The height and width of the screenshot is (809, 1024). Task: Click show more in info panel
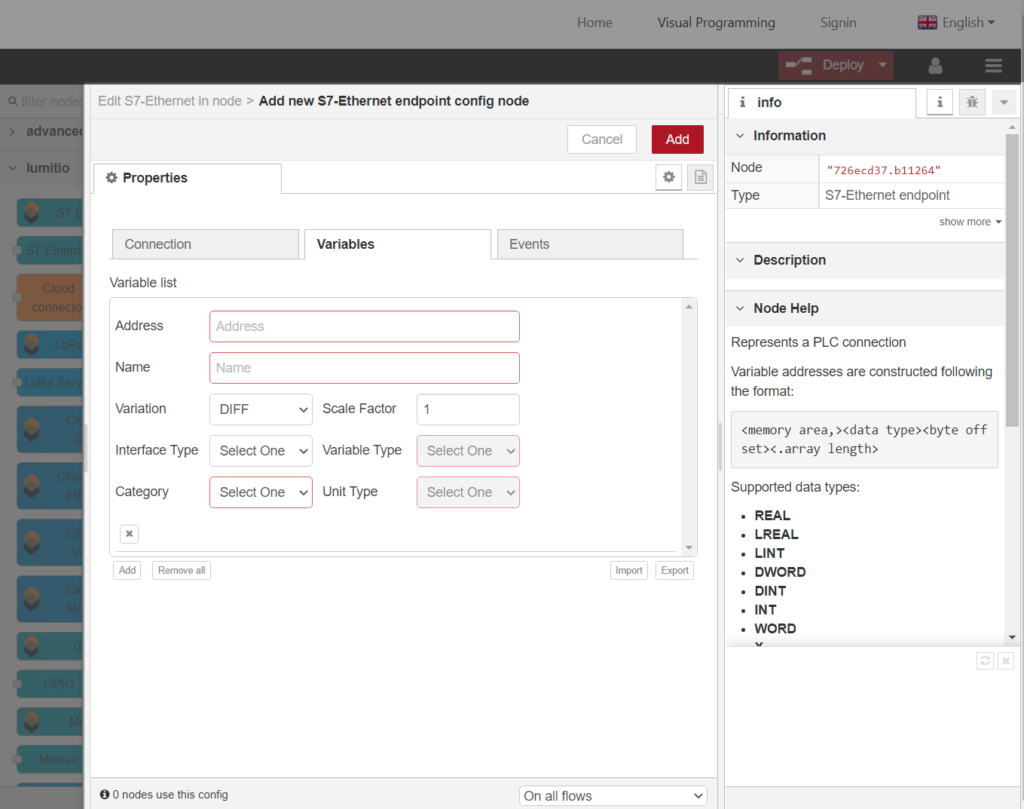(970, 222)
